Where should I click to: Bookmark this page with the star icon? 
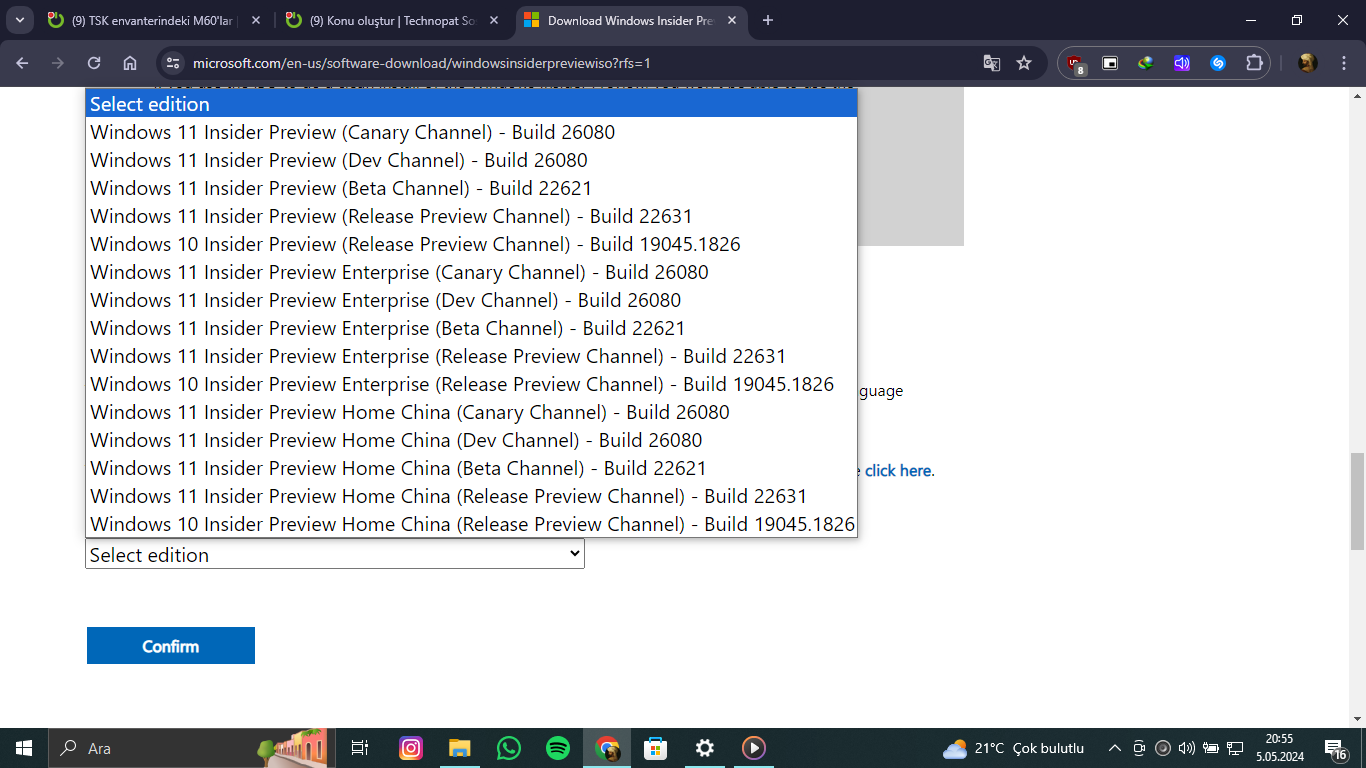click(1024, 63)
